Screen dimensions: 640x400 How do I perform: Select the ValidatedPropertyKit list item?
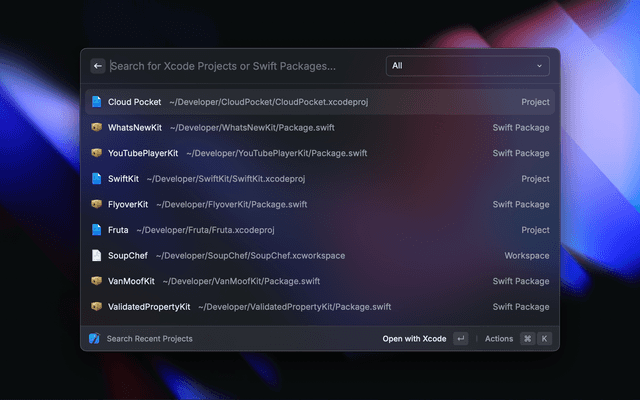point(320,307)
